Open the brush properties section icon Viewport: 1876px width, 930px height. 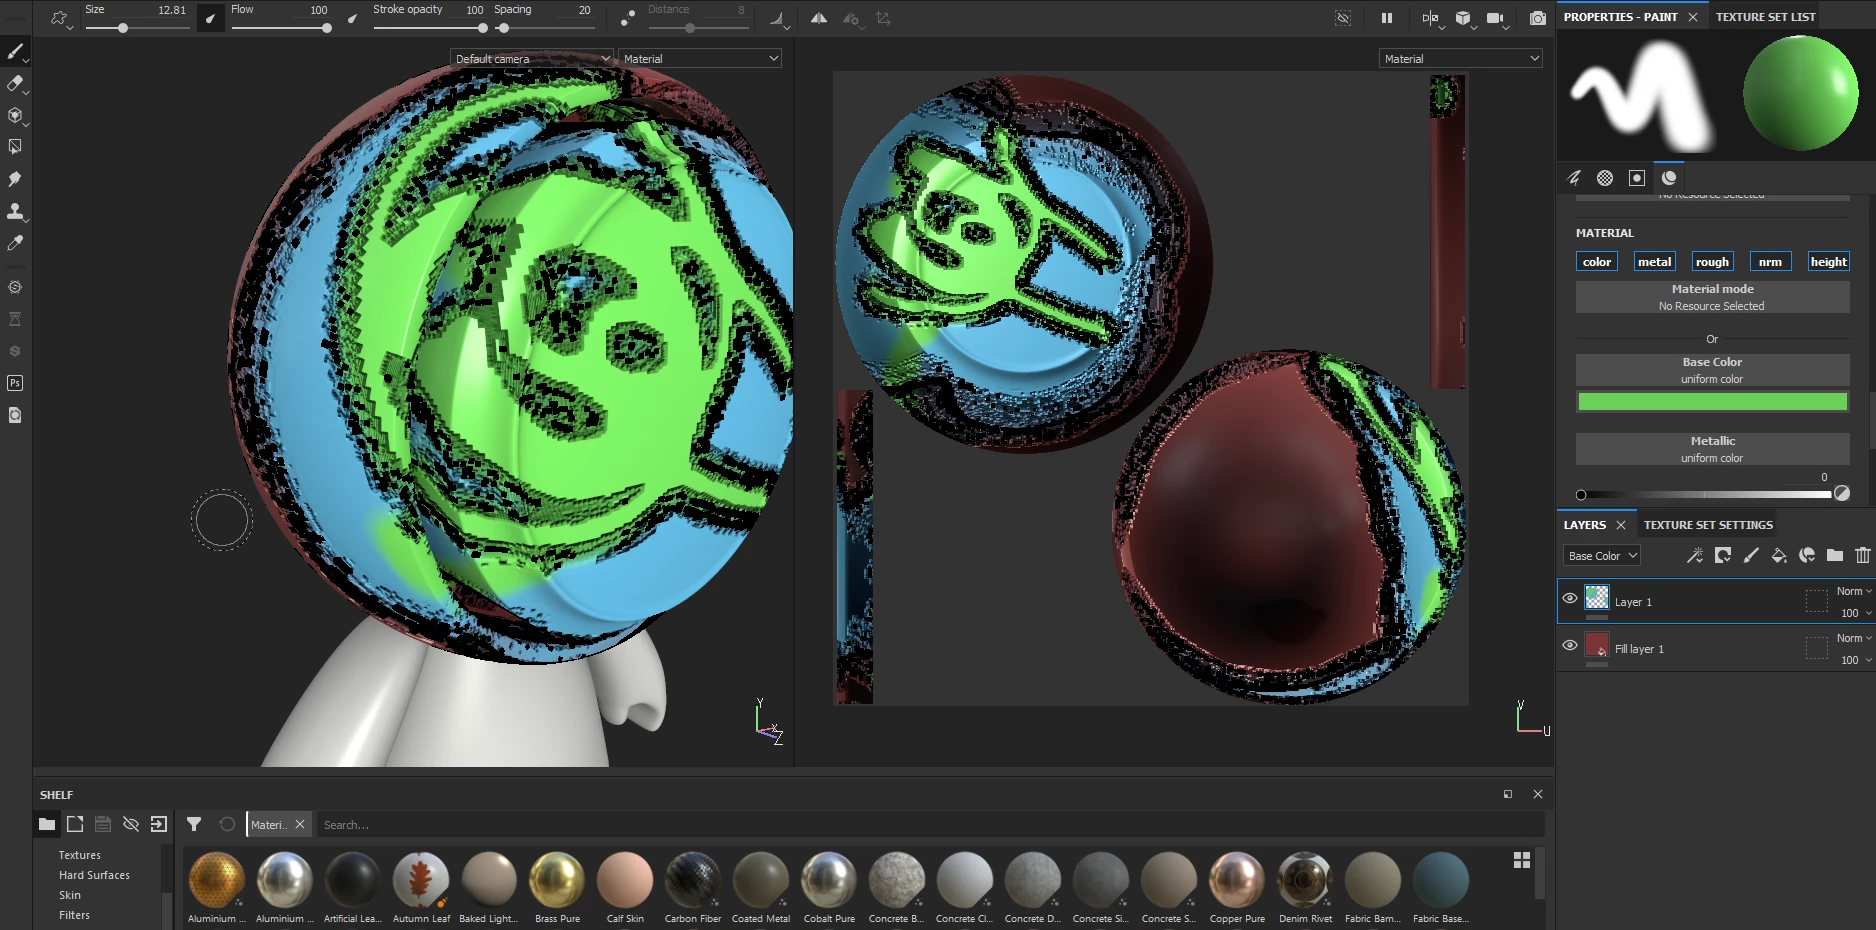(1573, 178)
